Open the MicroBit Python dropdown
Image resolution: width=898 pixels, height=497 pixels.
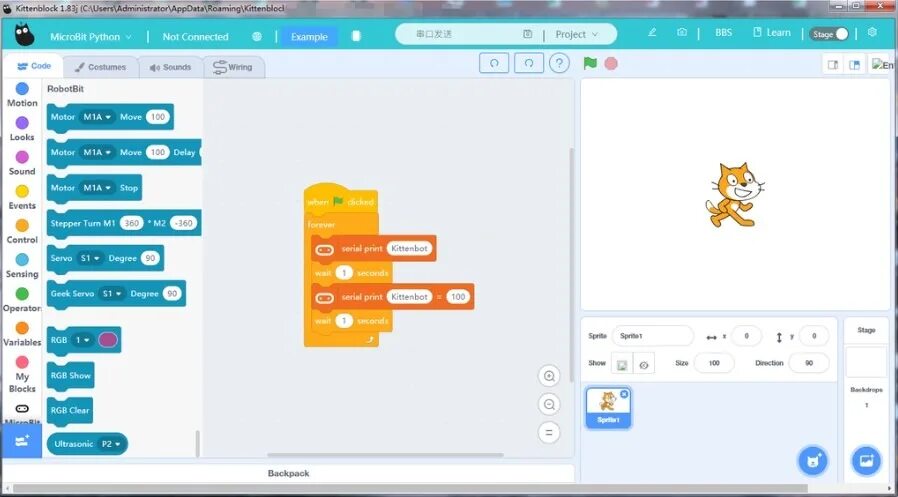pyautogui.click(x=90, y=37)
